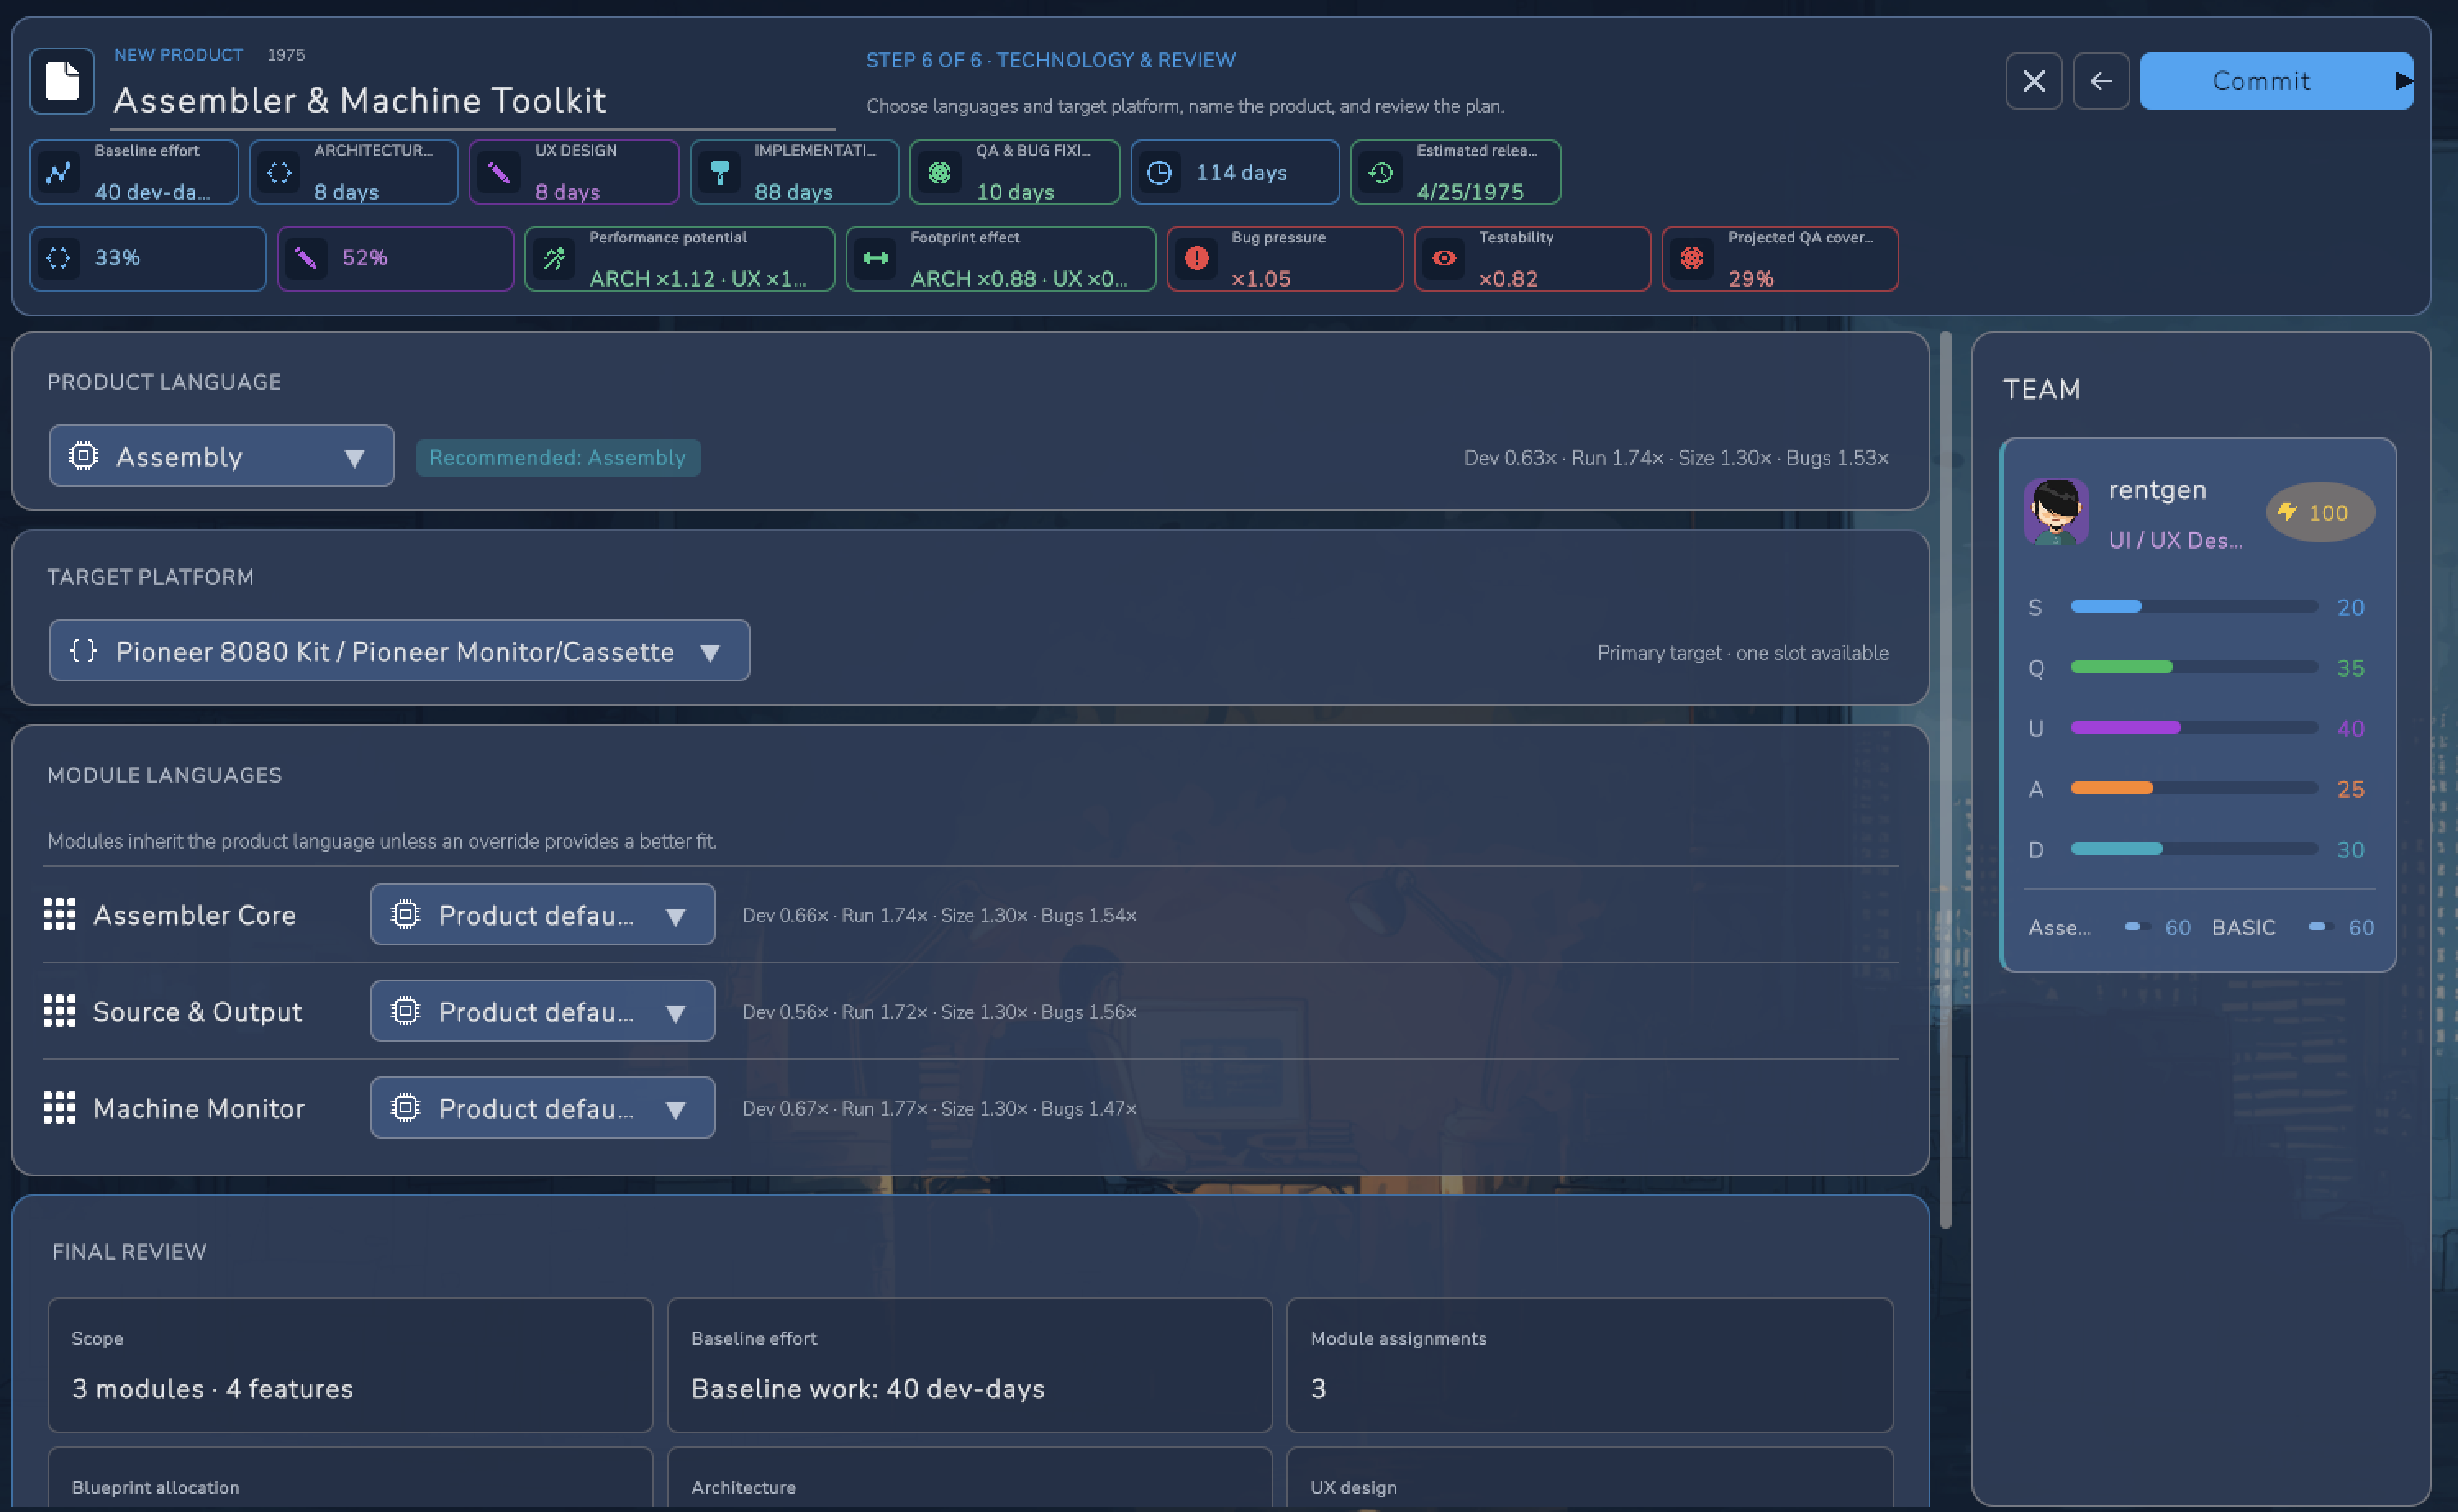Click the Implementation hammer icon
2458x1512 pixels.
point(720,172)
